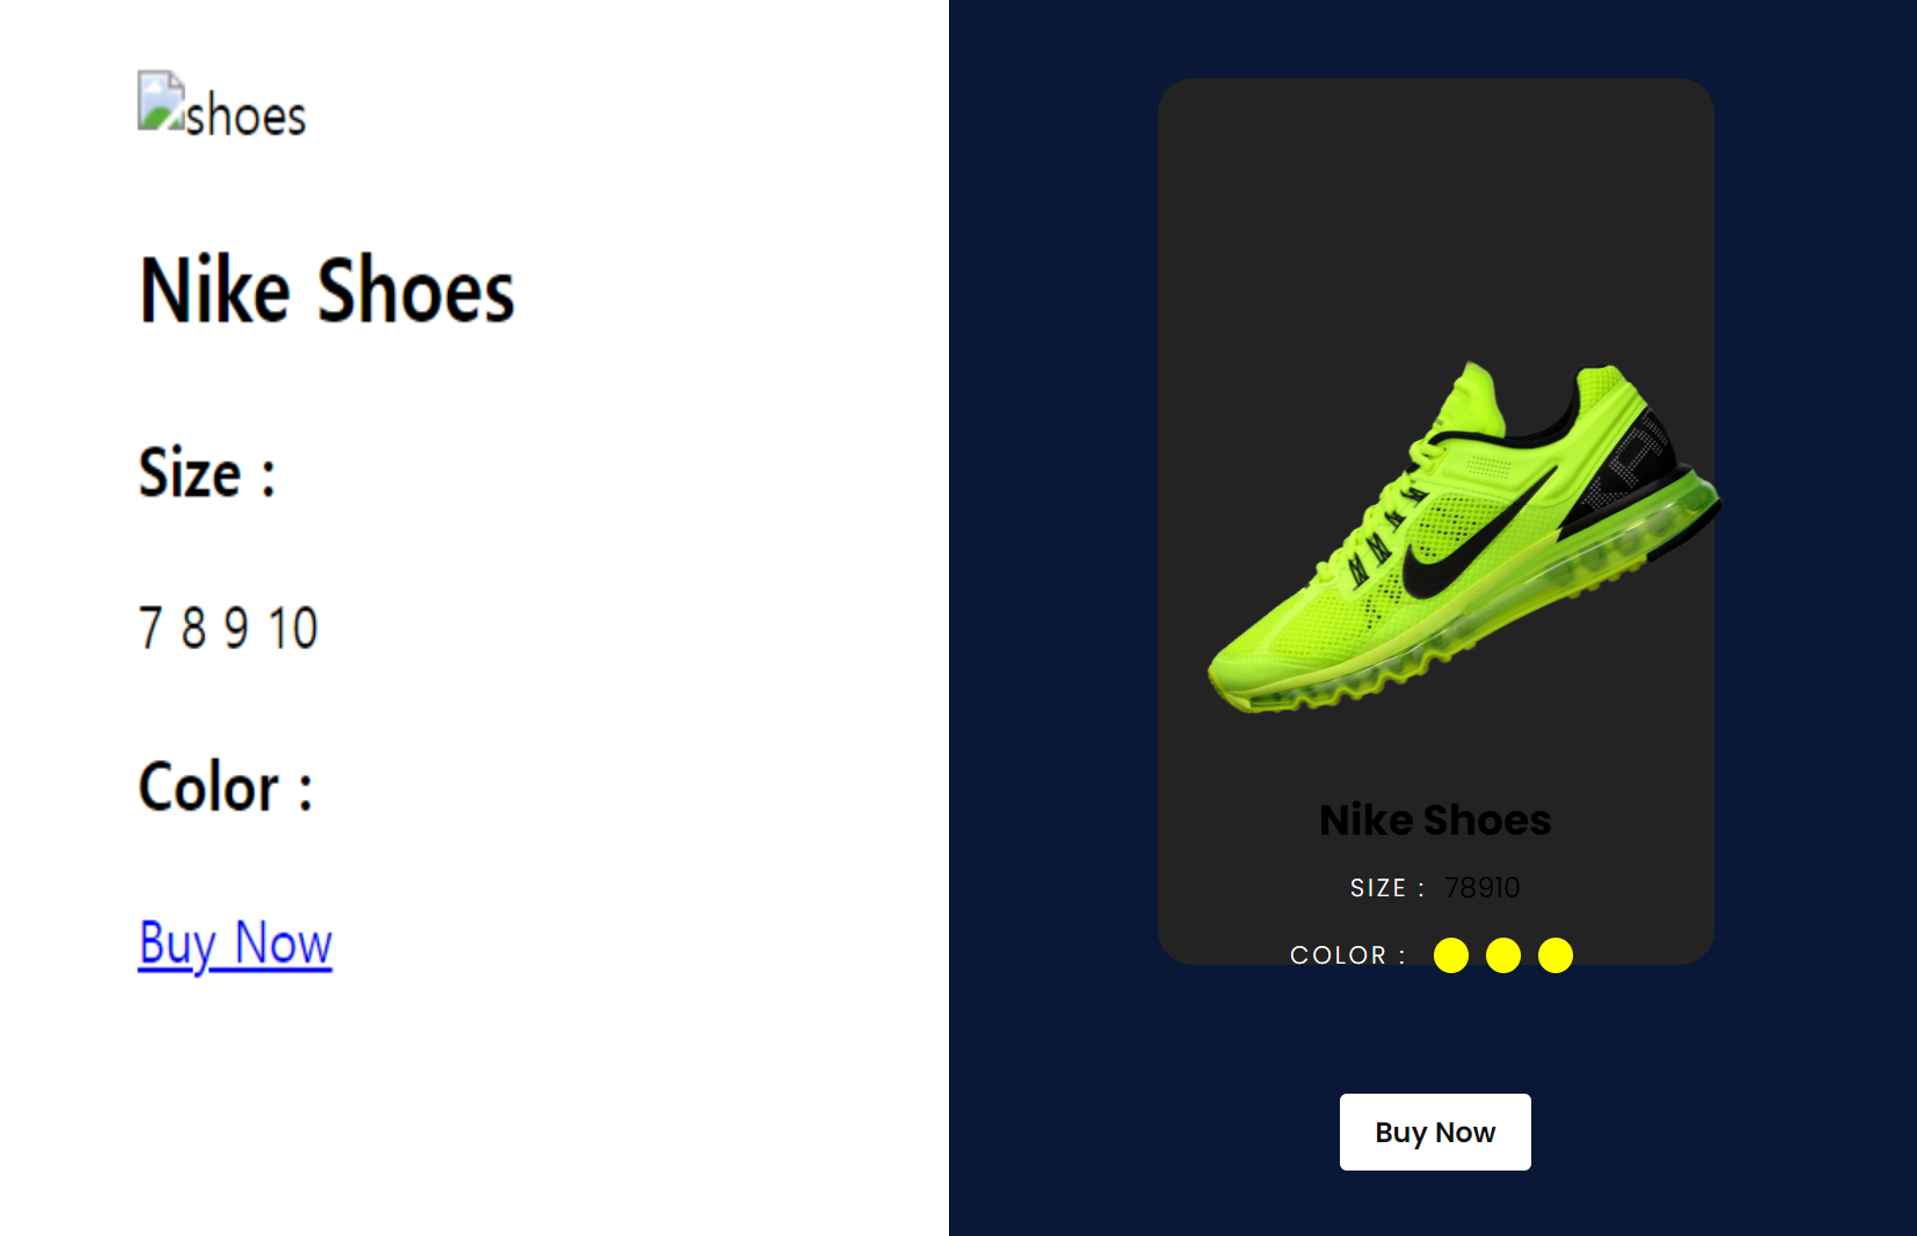Select size 7 in the white panel

pos(149,628)
